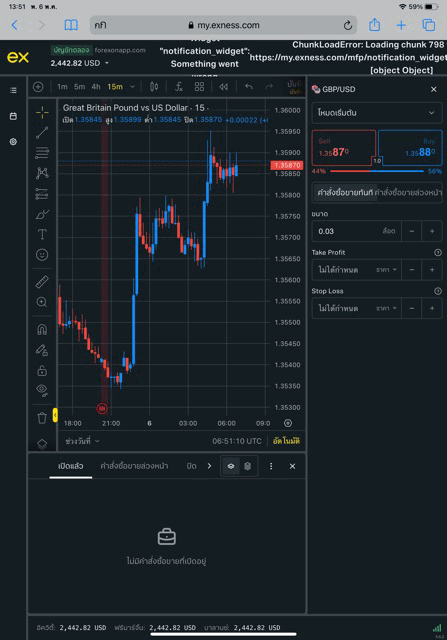Activate the magnet snap mode
447x640 pixels.
42,329
